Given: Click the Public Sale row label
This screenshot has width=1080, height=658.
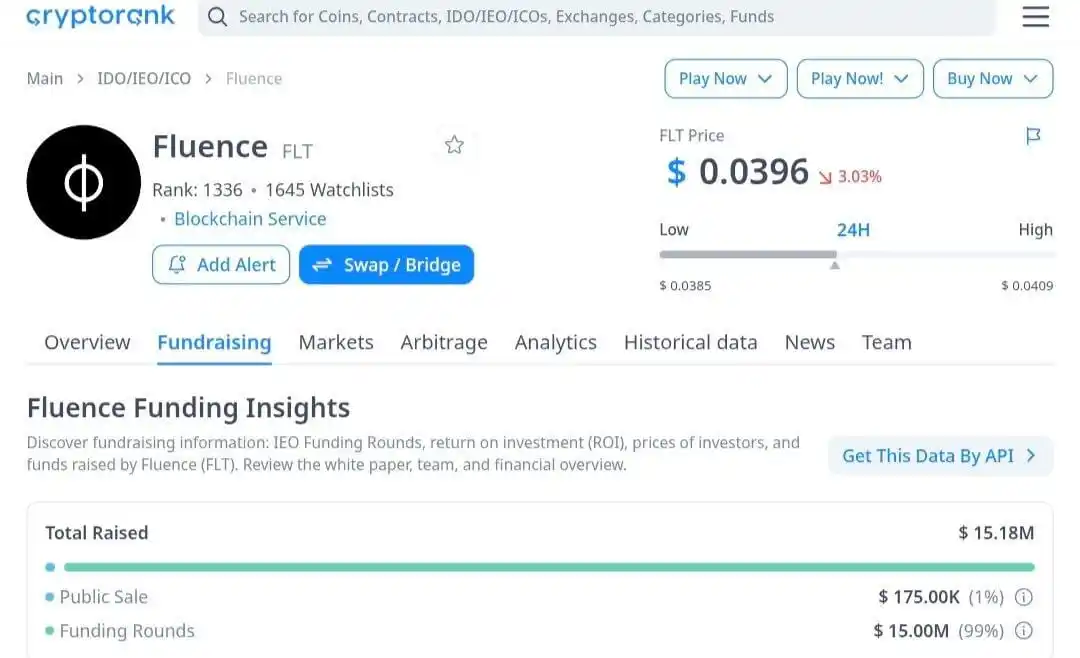Looking at the screenshot, I should pos(103,597).
